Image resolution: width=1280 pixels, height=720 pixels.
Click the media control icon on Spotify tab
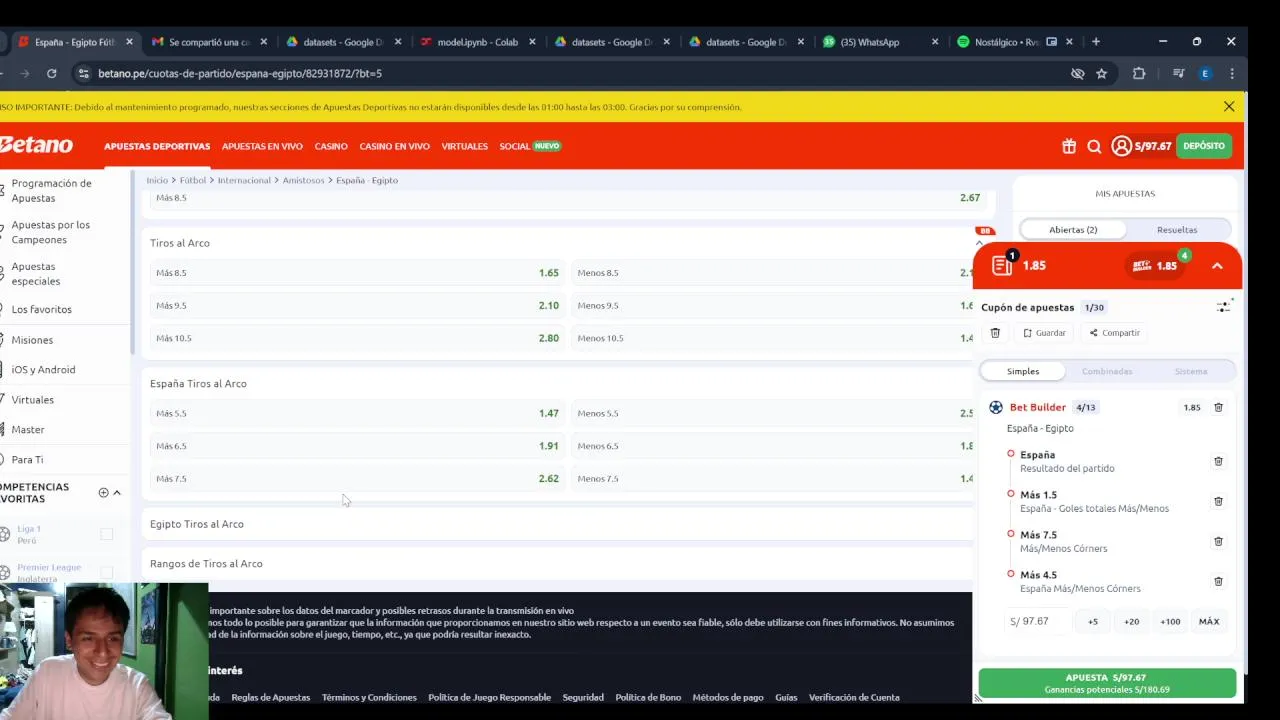point(1051,42)
